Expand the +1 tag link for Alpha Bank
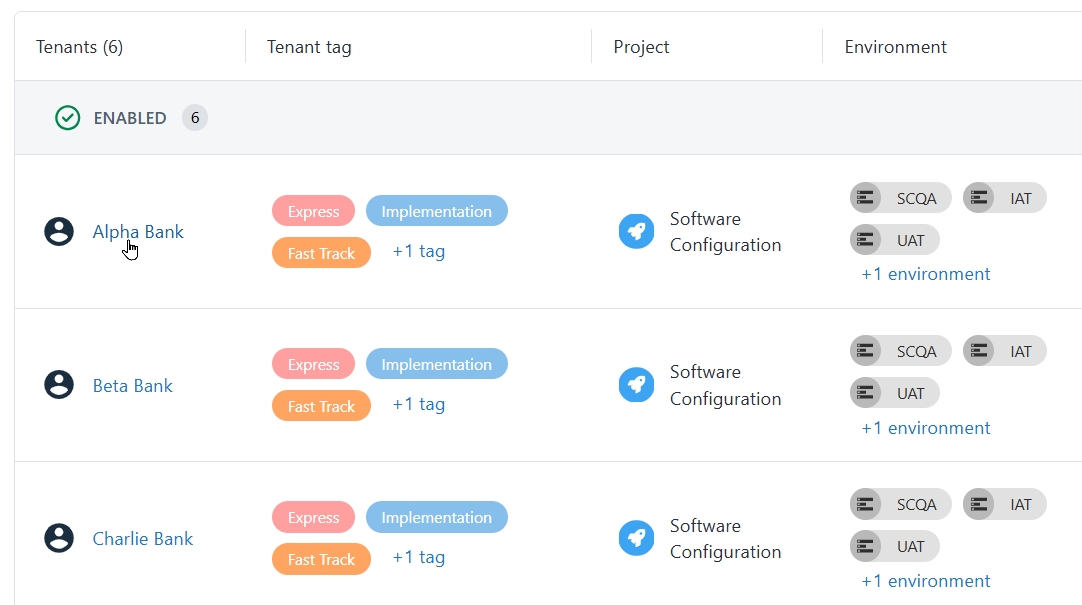The width and height of the screenshot is (1082, 605). pos(418,251)
